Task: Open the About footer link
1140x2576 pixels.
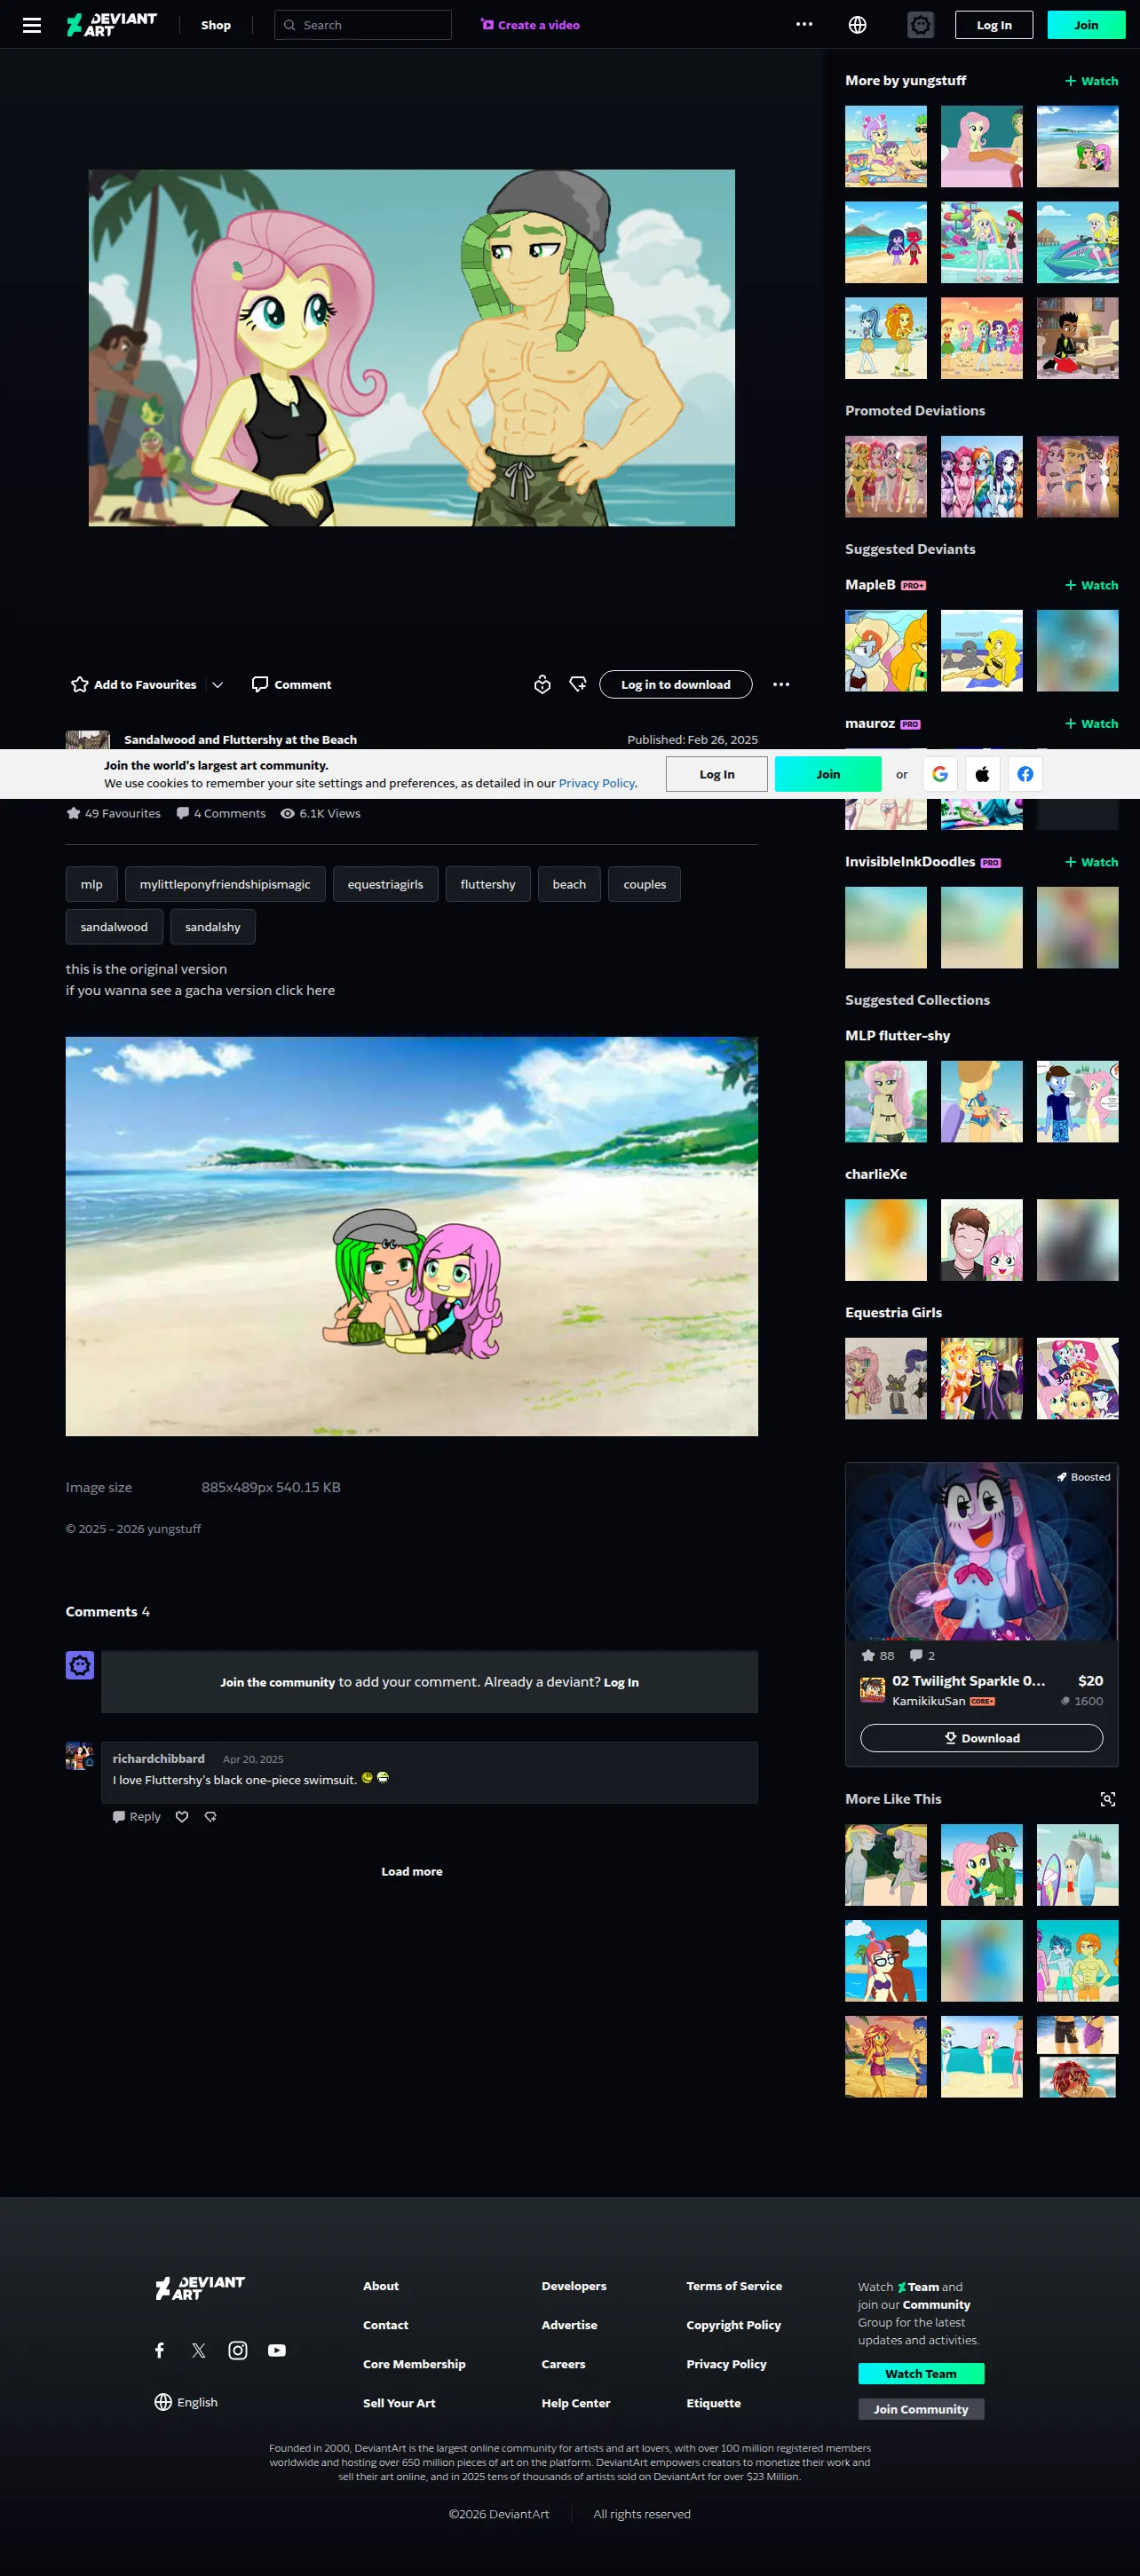Action: 381,2286
